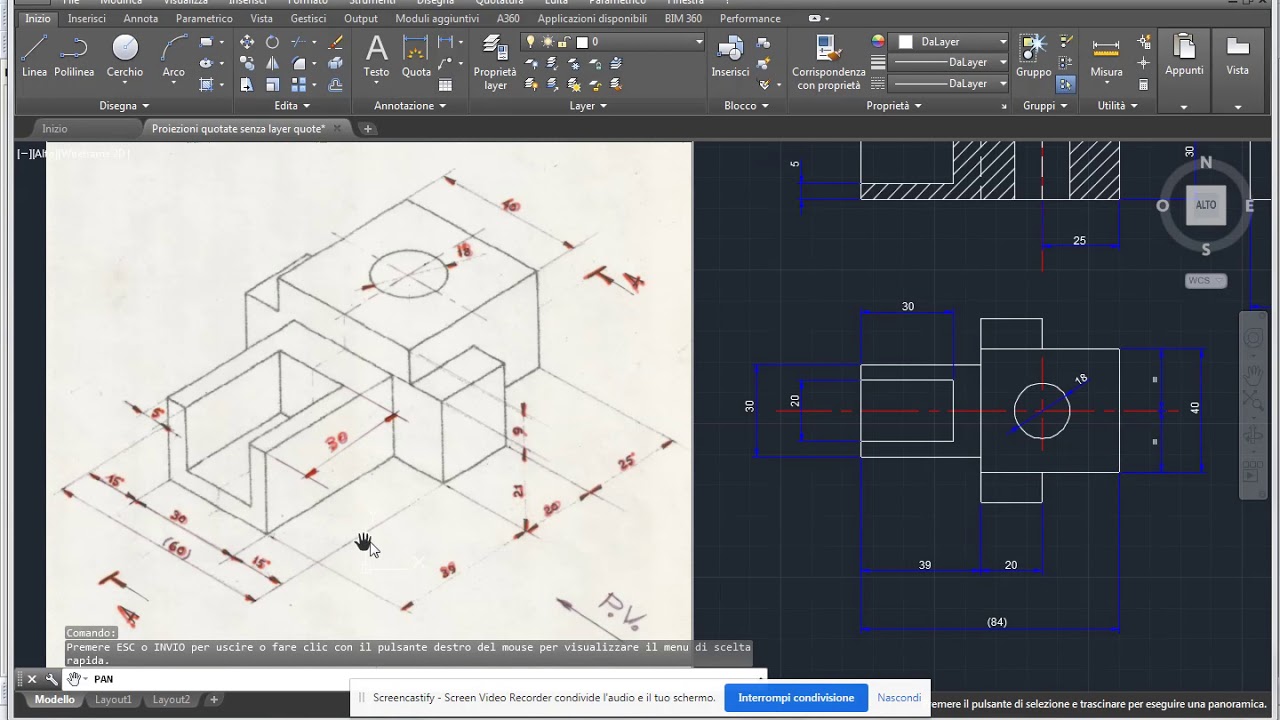This screenshot has height=720, width=1280.
Task: Open the DaLayer color dropdown
Action: (952, 42)
